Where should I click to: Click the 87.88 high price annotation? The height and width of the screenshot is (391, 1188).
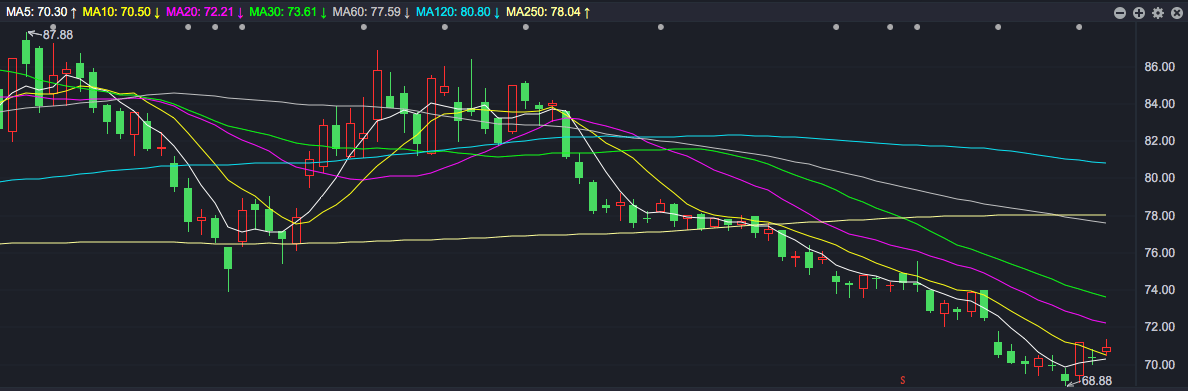pos(58,35)
